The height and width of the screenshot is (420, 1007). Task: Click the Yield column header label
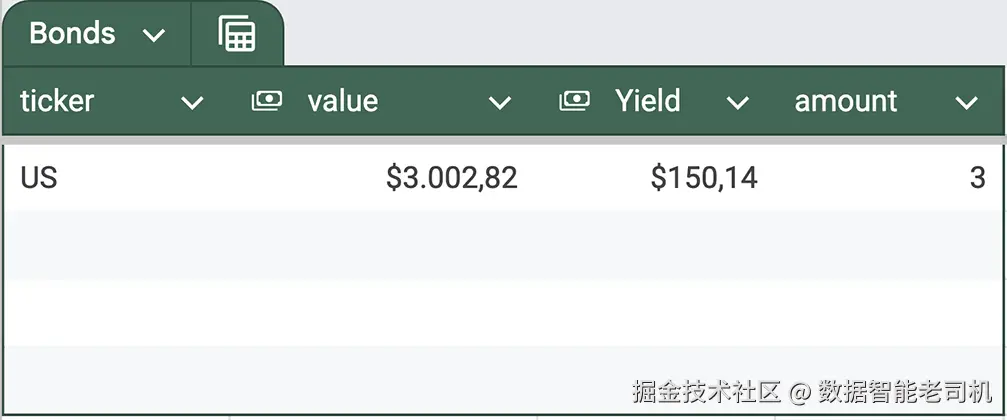[647, 101]
